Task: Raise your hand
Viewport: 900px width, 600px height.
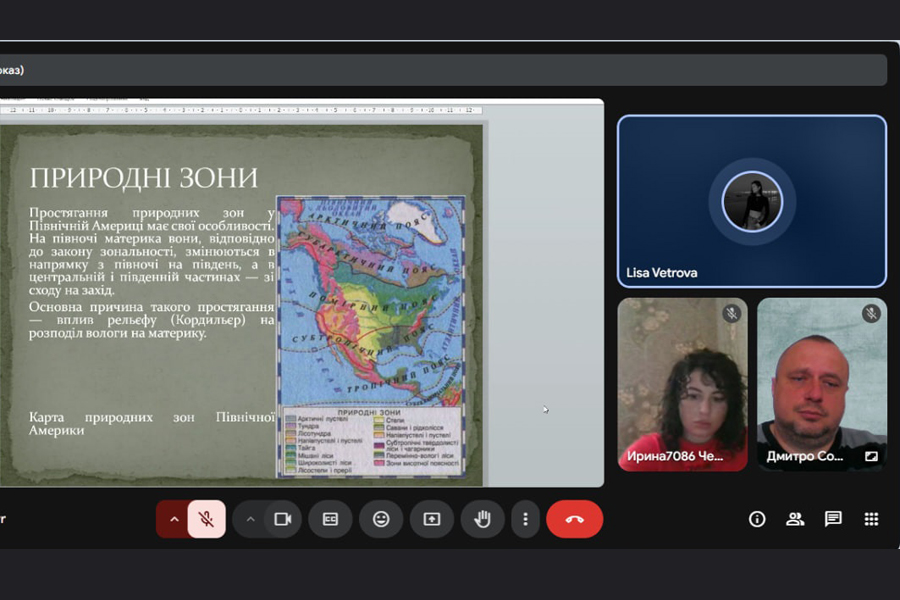Action: click(x=482, y=519)
